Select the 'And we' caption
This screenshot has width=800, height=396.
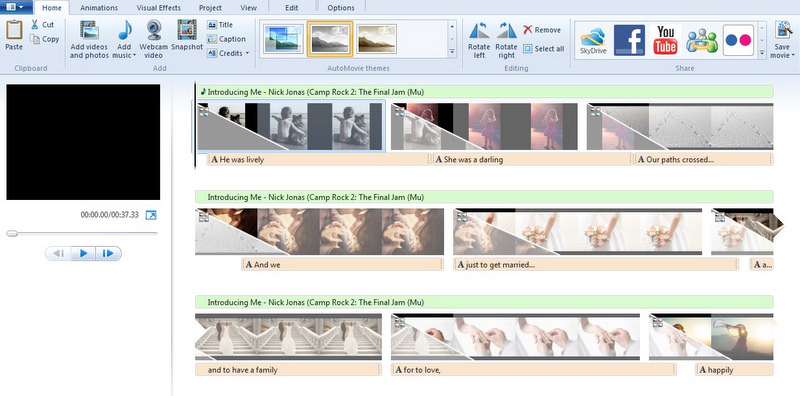[x=342, y=264]
